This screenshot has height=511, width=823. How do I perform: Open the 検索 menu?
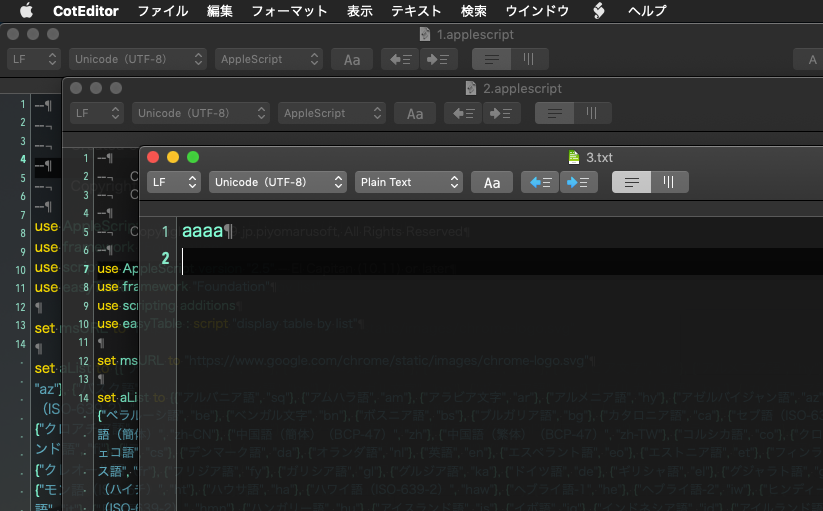473,10
